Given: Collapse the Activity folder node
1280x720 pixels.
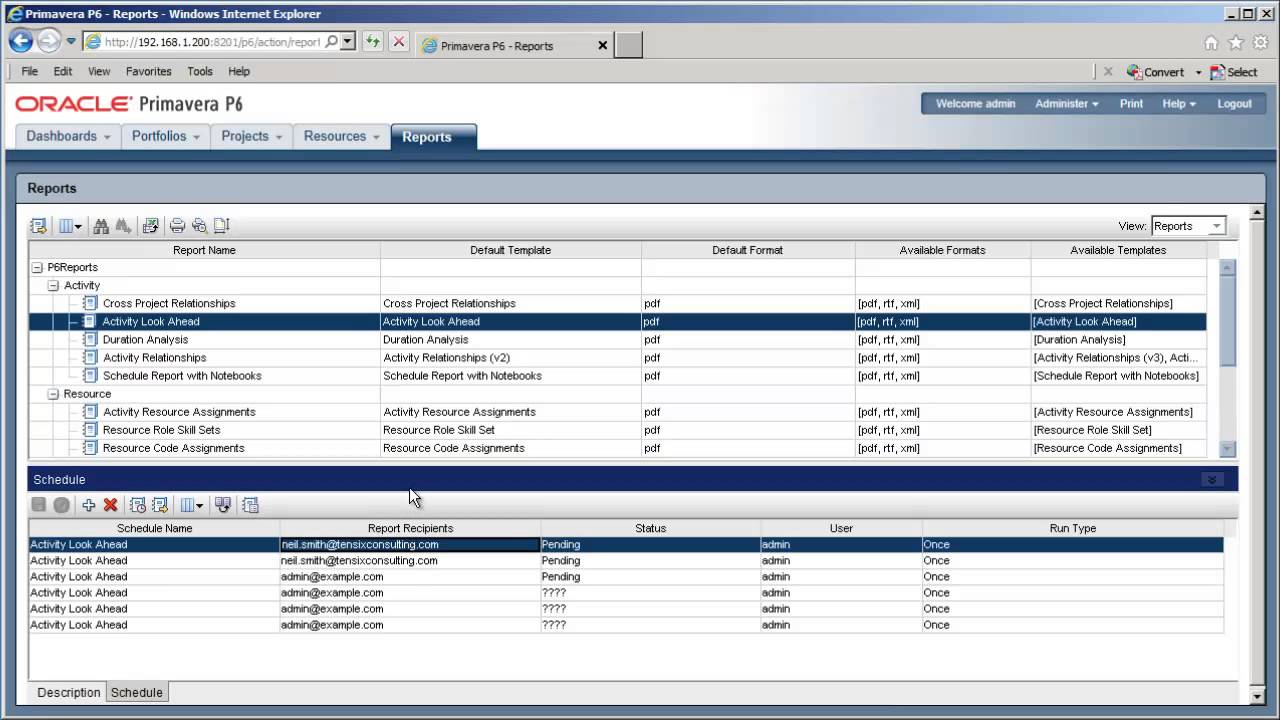Looking at the screenshot, I should [54, 286].
